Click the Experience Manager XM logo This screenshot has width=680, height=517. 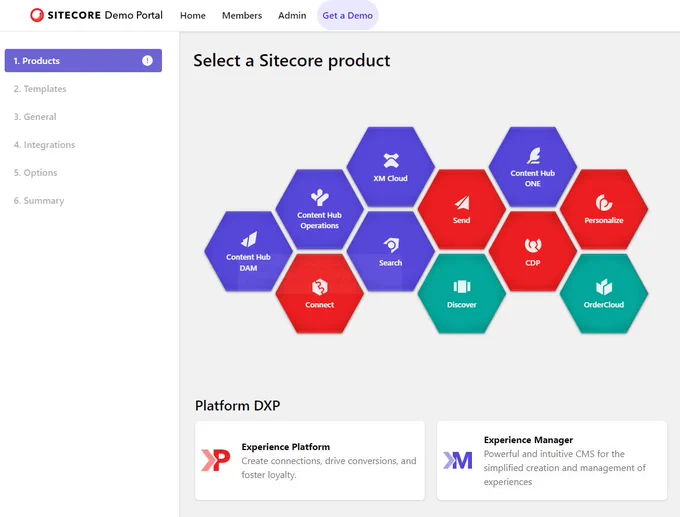click(x=458, y=460)
